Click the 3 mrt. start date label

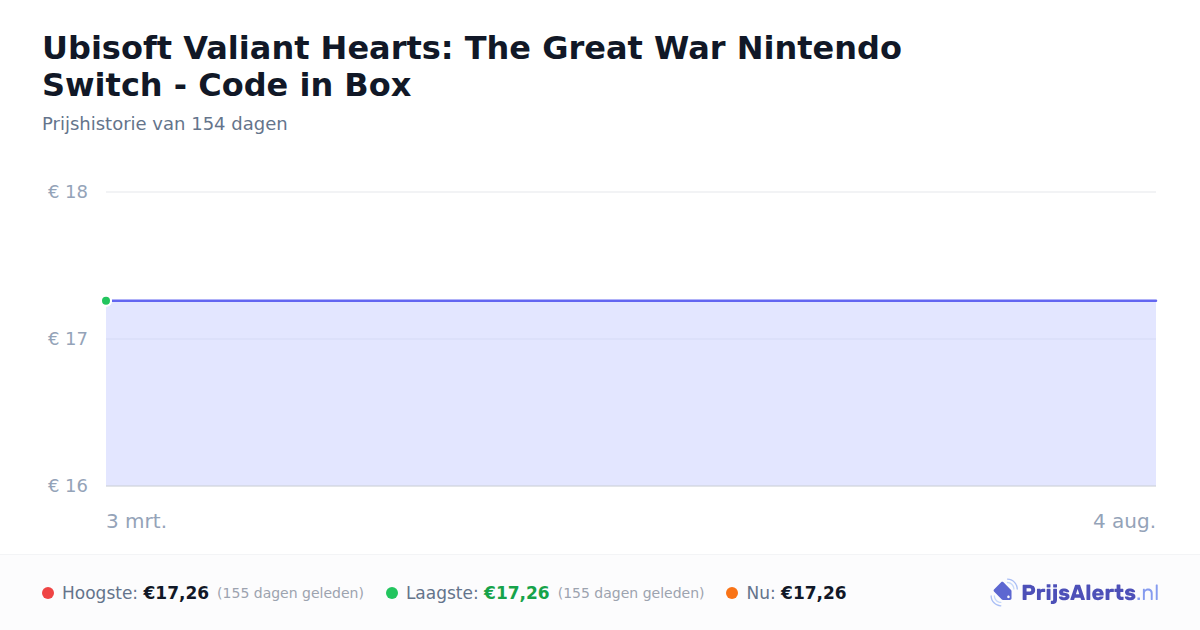point(137,521)
